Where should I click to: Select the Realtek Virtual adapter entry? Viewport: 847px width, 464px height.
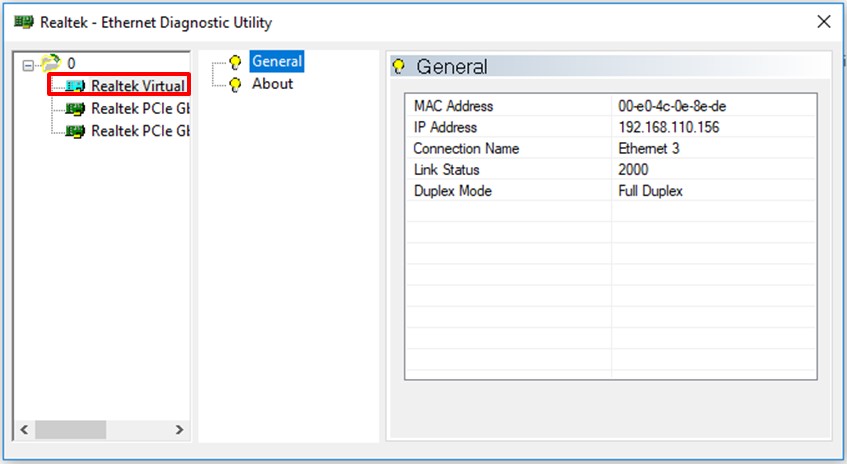[138, 85]
